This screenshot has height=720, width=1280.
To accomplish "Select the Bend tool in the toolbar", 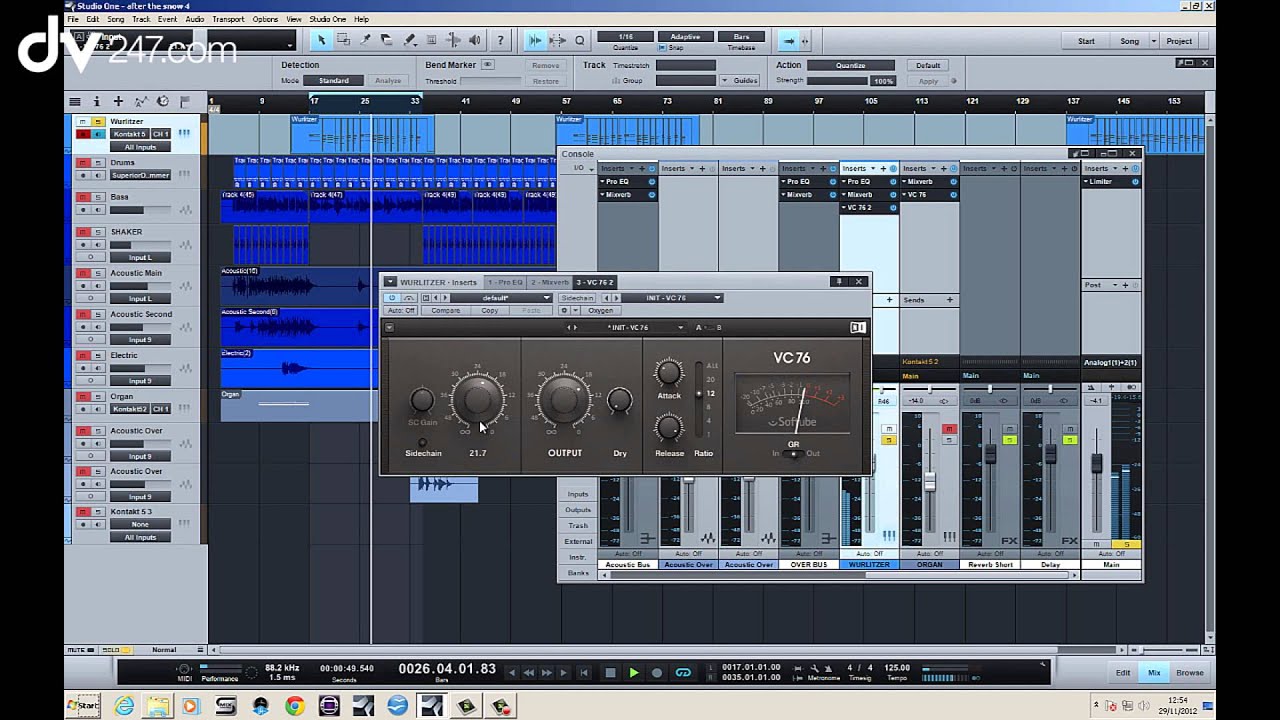I will pos(453,40).
